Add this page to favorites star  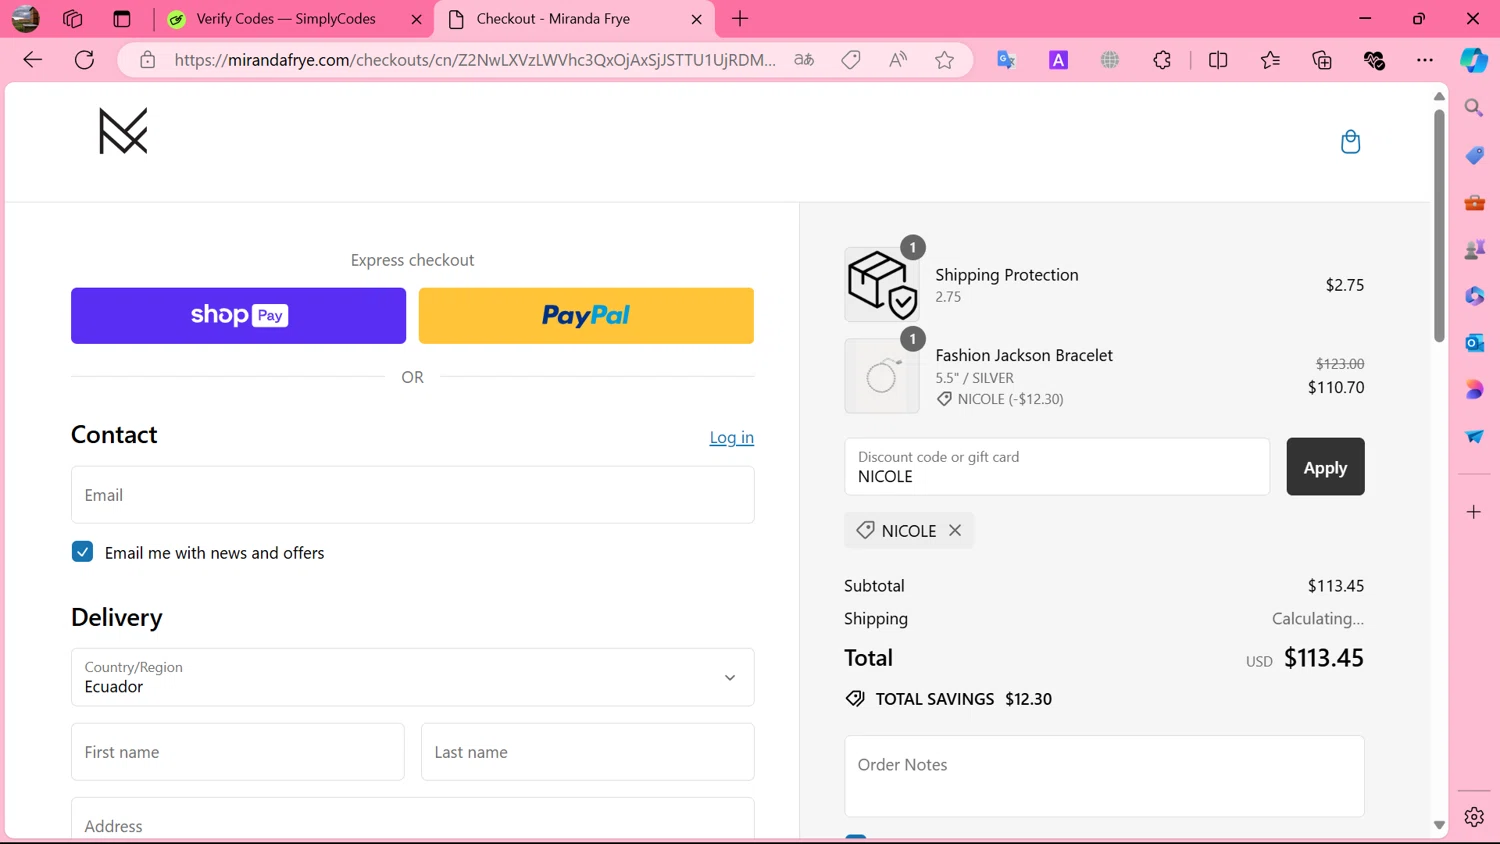(945, 60)
